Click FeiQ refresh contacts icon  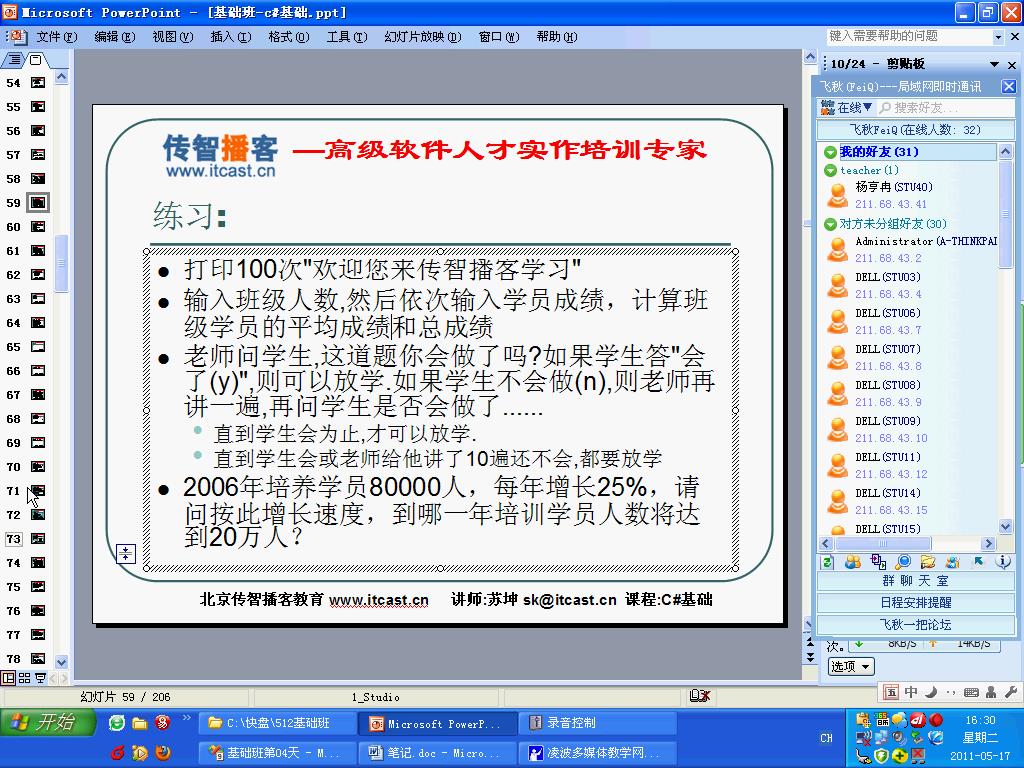(827, 562)
